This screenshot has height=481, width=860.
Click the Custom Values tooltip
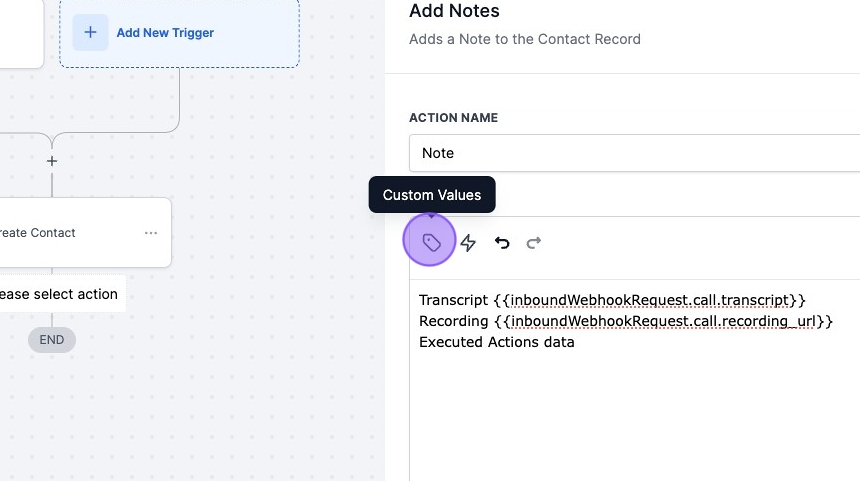tap(432, 195)
